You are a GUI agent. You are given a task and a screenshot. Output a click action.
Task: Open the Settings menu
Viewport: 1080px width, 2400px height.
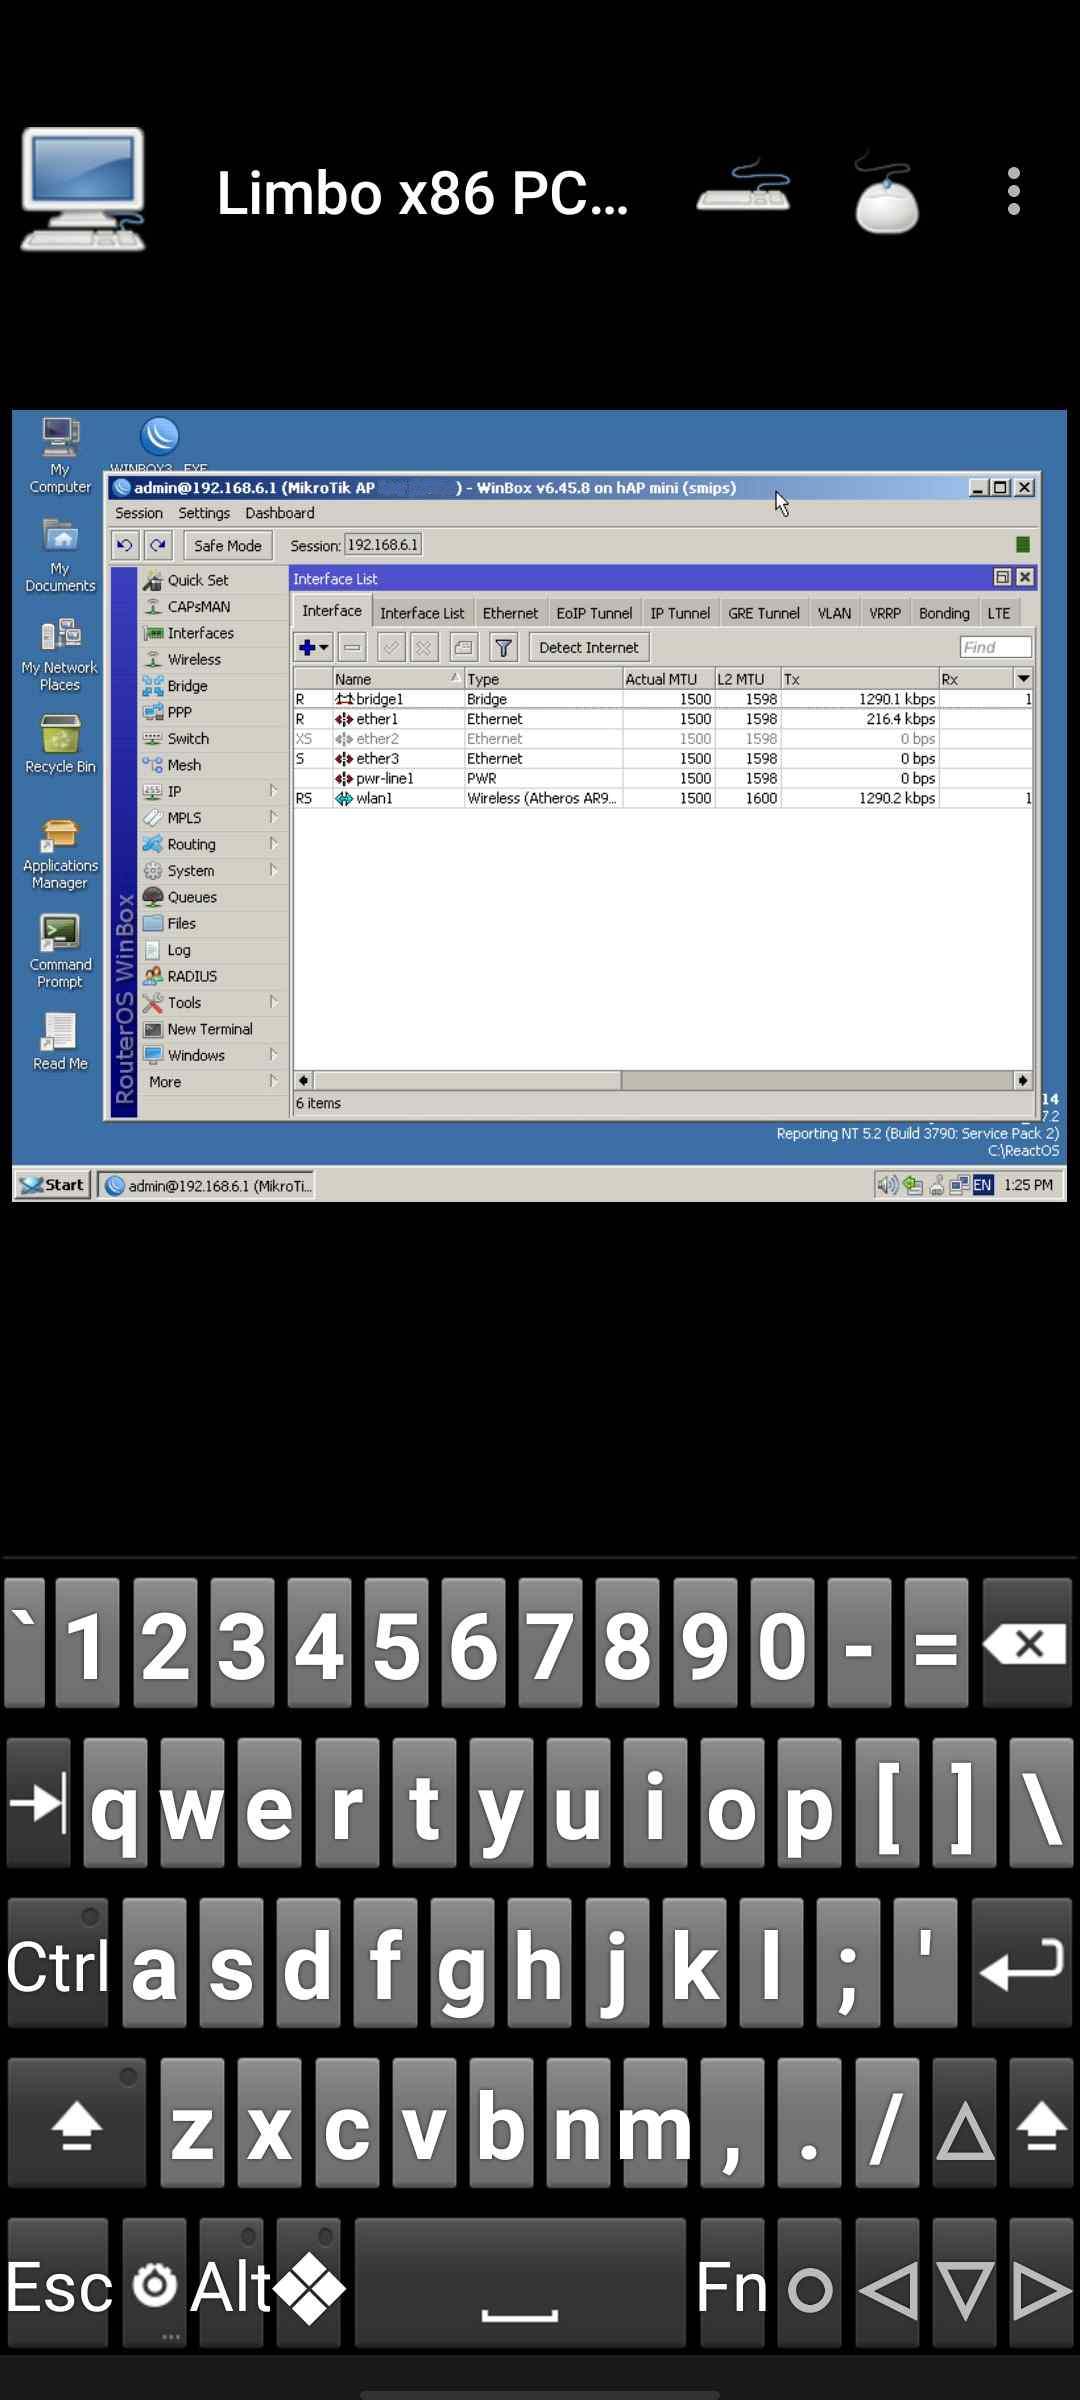point(204,513)
